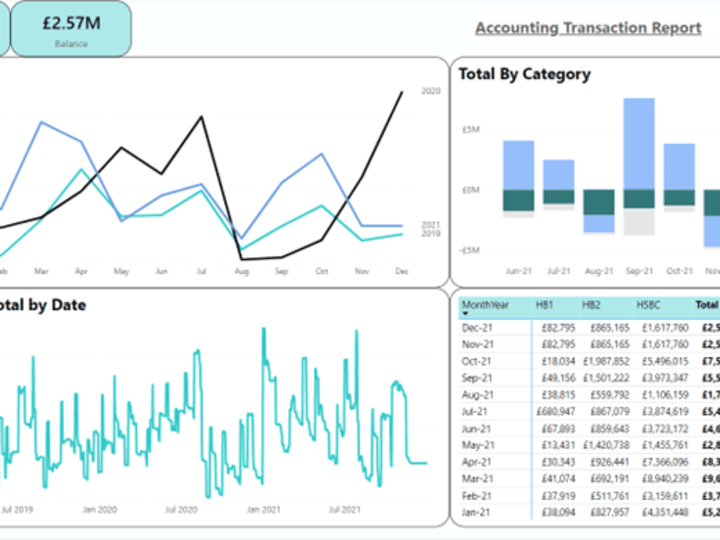This screenshot has width=720, height=540.
Task: Click the Jul-21 HB1 value £680,947
Action: (556, 411)
